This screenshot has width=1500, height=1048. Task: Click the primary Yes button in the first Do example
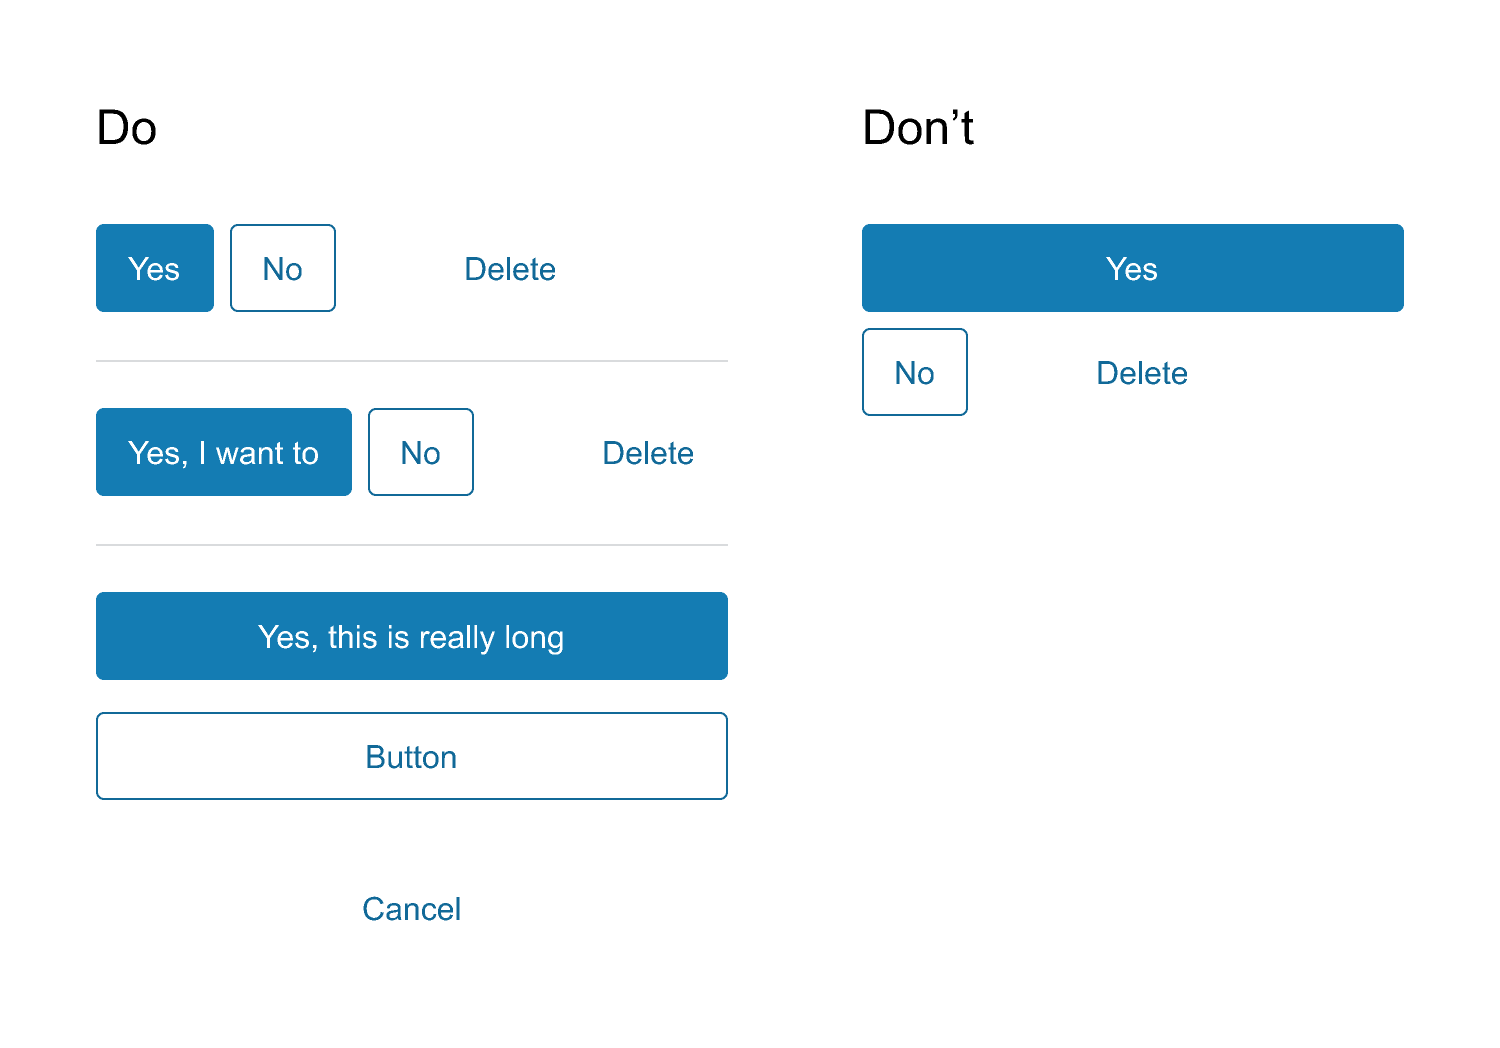coord(154,268)
